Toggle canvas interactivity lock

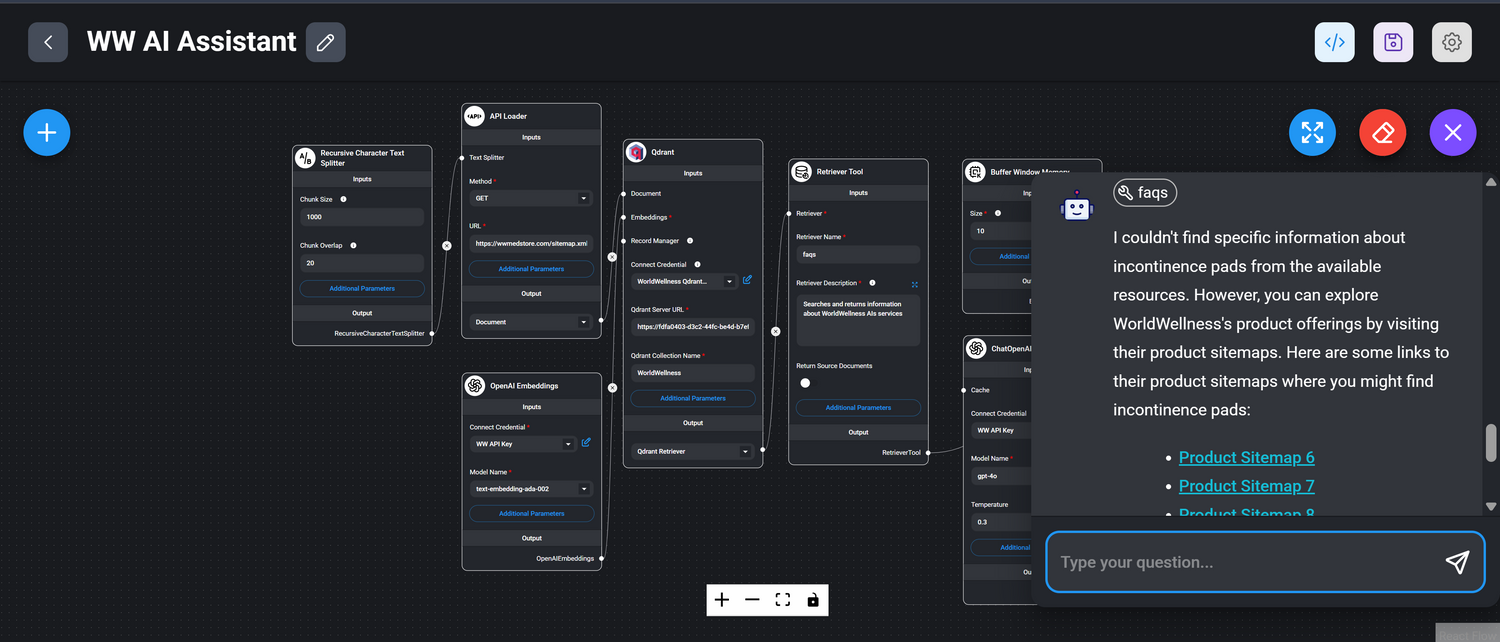(x=813, y=600)
